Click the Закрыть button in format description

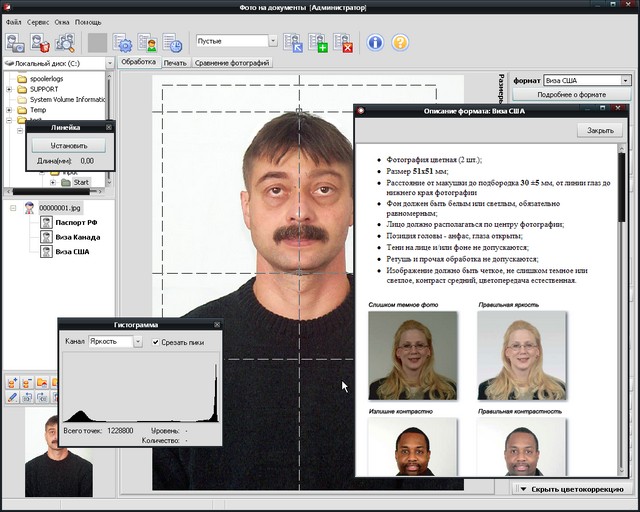tap(600, 130)
